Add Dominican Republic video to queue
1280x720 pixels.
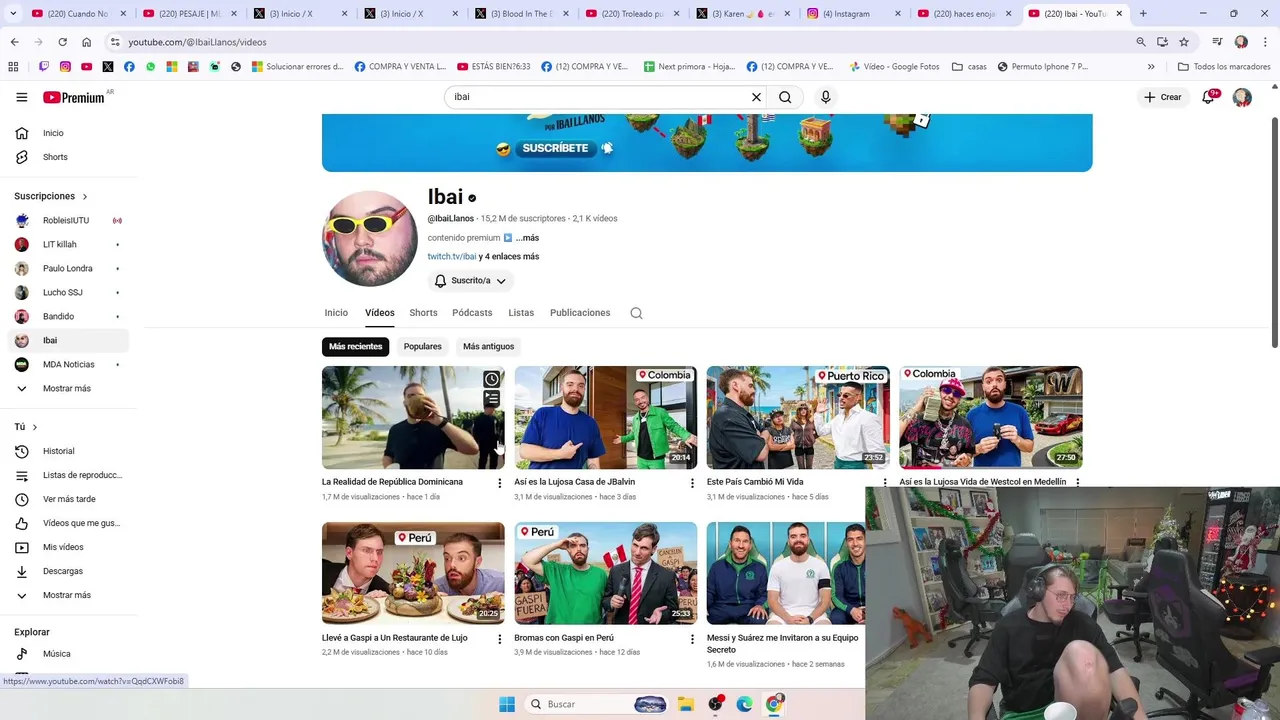[x=491, y=399]
